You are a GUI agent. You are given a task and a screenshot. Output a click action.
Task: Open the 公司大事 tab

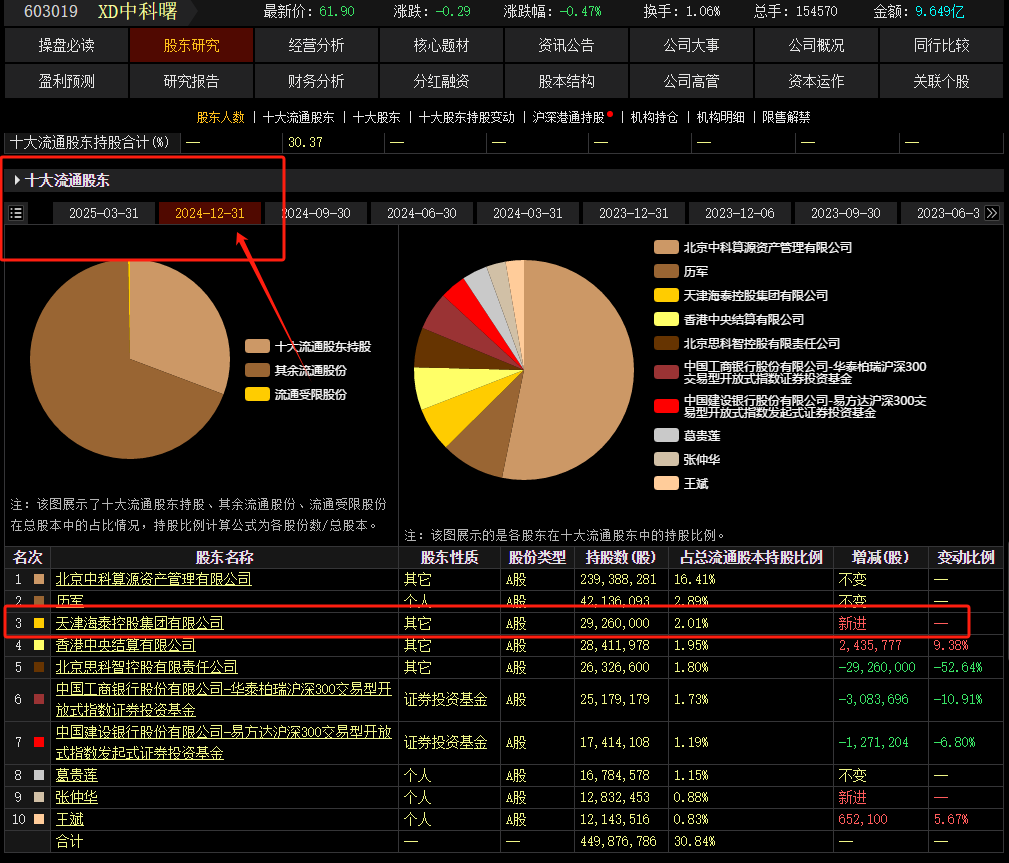691,46
